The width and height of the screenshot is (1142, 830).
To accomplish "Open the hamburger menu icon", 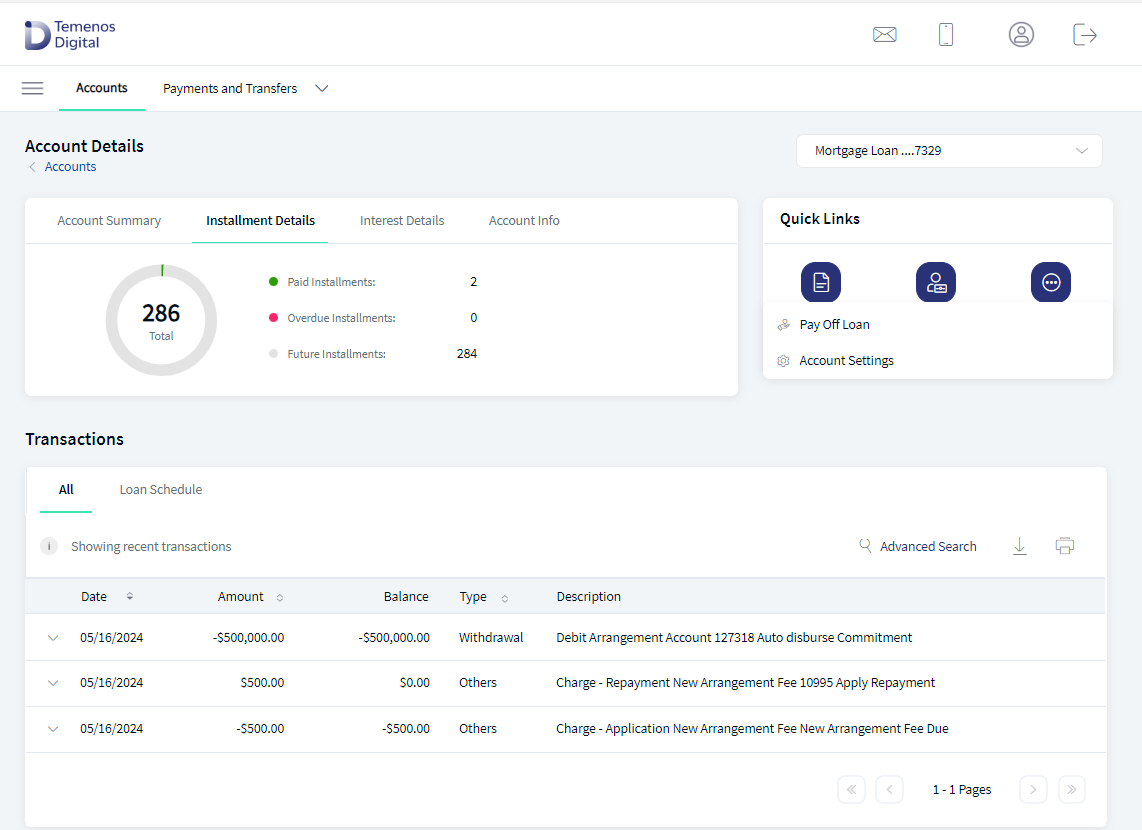I will coord(32,88).
